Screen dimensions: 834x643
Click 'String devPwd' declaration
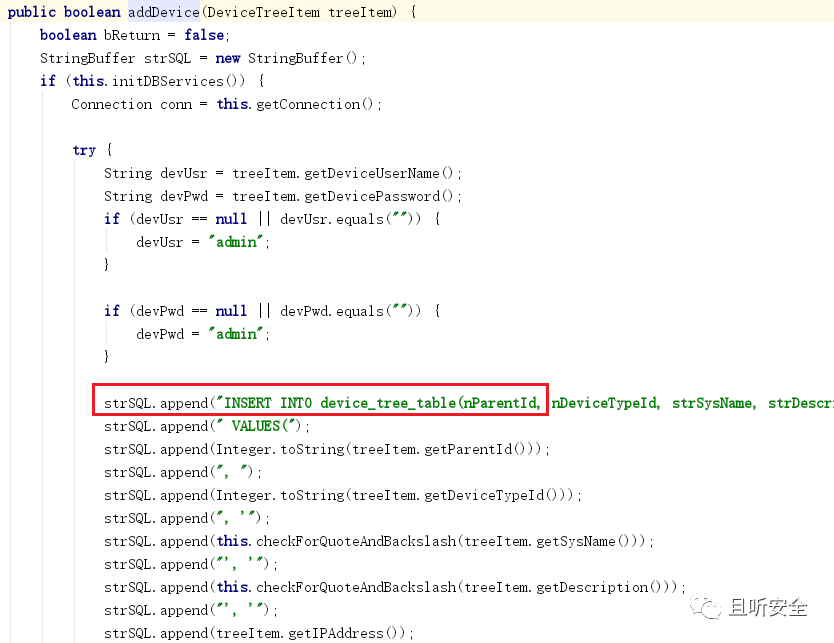[x=156, y=196]
